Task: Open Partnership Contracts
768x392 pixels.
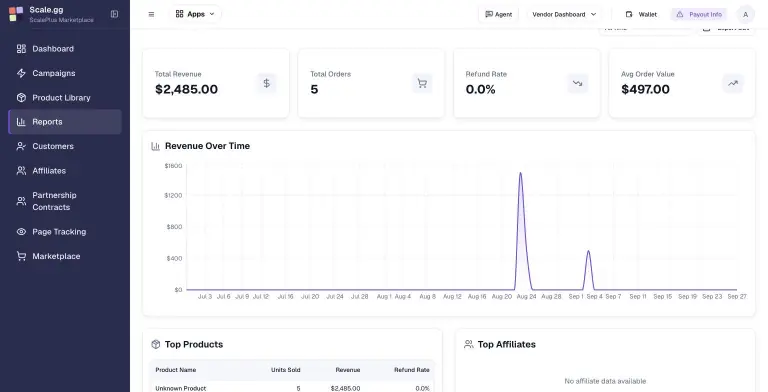Action: (x=65, y=201)
